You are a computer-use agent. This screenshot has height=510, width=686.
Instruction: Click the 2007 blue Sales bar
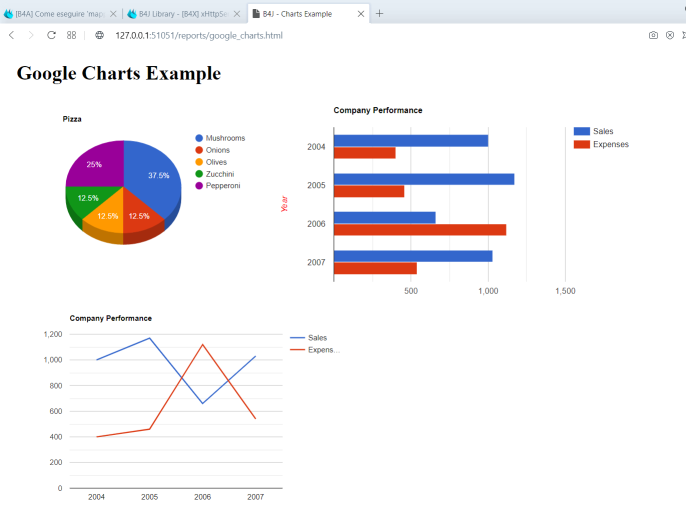point(413,256)
